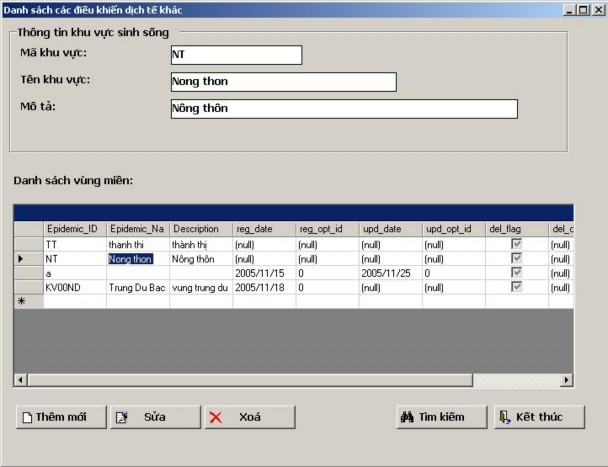The image size is (608, 467).
Task: Click the Tên khu vực text field
Action: click(x=283, y=82)
